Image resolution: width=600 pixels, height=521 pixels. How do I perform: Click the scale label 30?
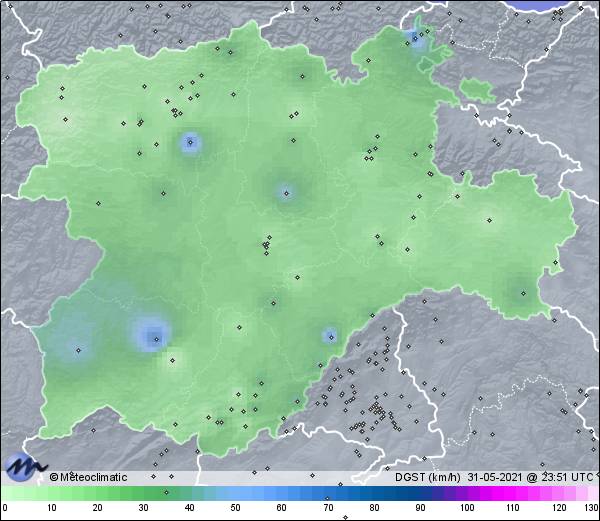coord(143,508)
